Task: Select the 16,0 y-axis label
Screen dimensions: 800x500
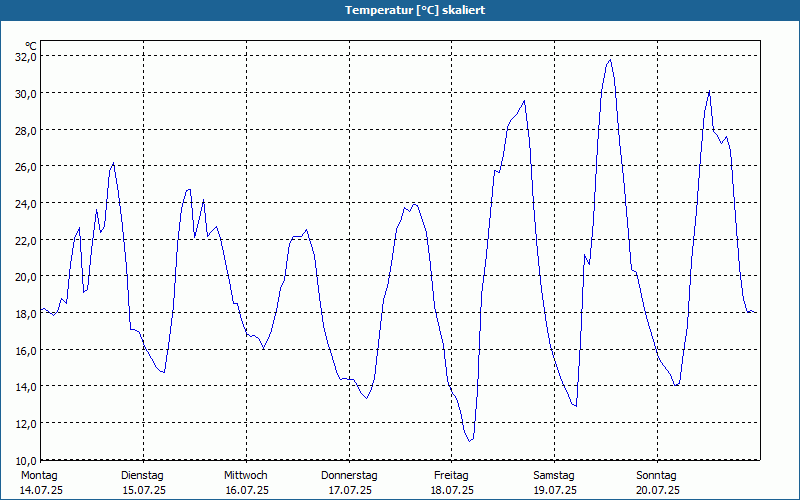Action: tap(26, 350)
